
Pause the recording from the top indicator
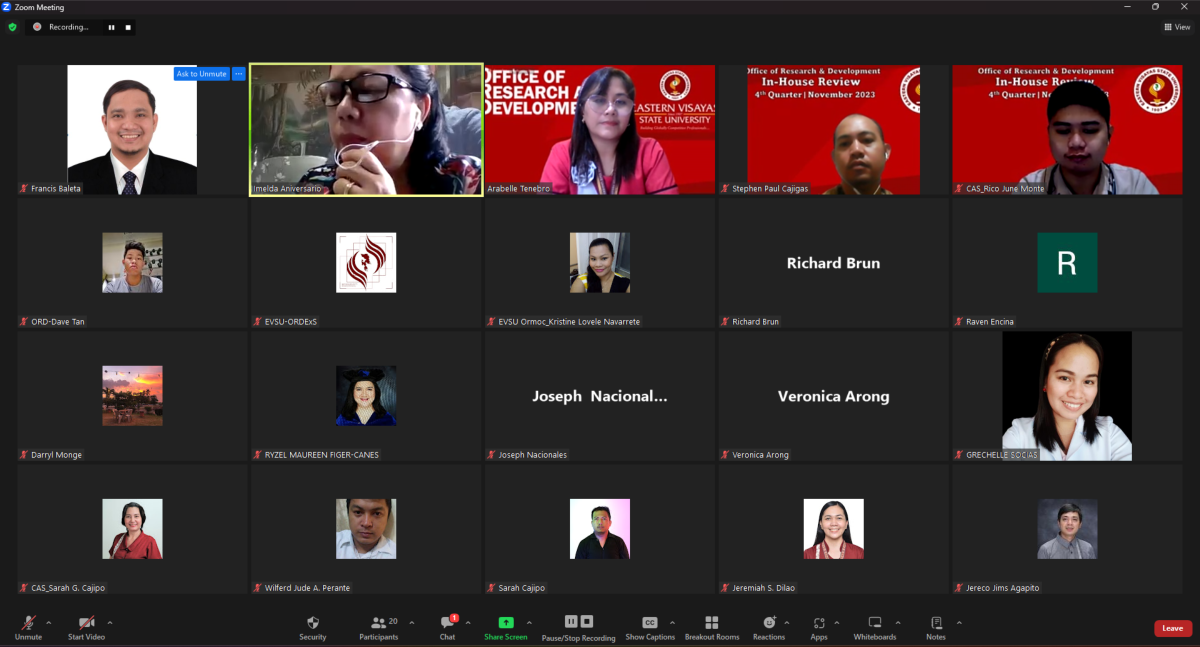111,27
